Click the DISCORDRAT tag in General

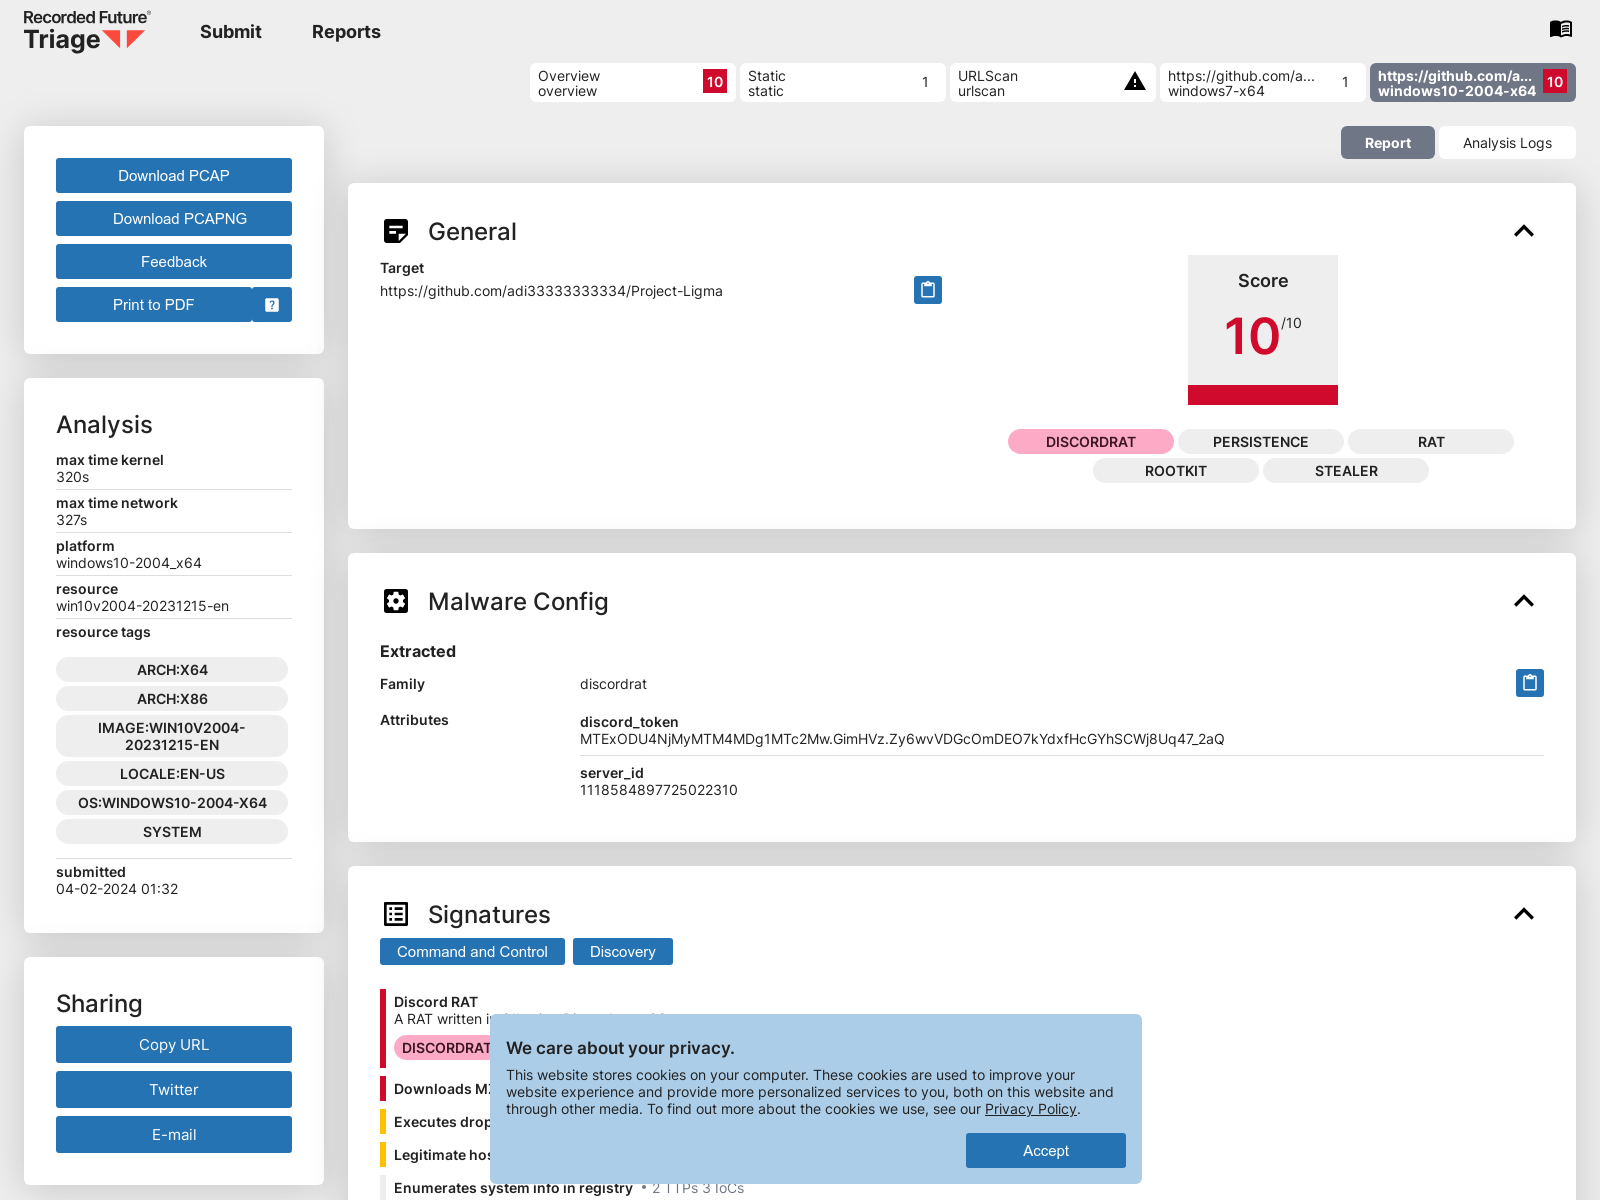tap(1091, 442)
